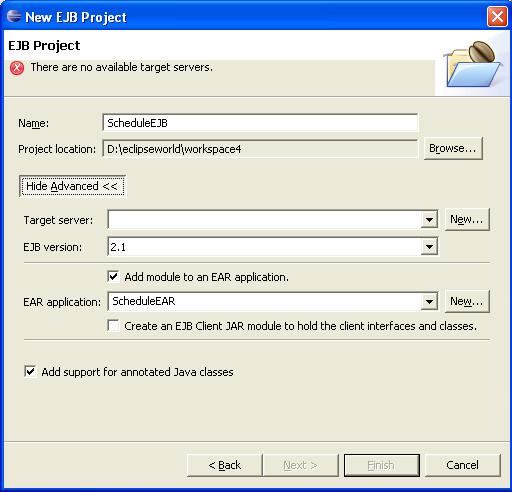Click the Name field containing ScheduleEJB
The width and height of the screenshot is (512, 492).
(260, 123)
